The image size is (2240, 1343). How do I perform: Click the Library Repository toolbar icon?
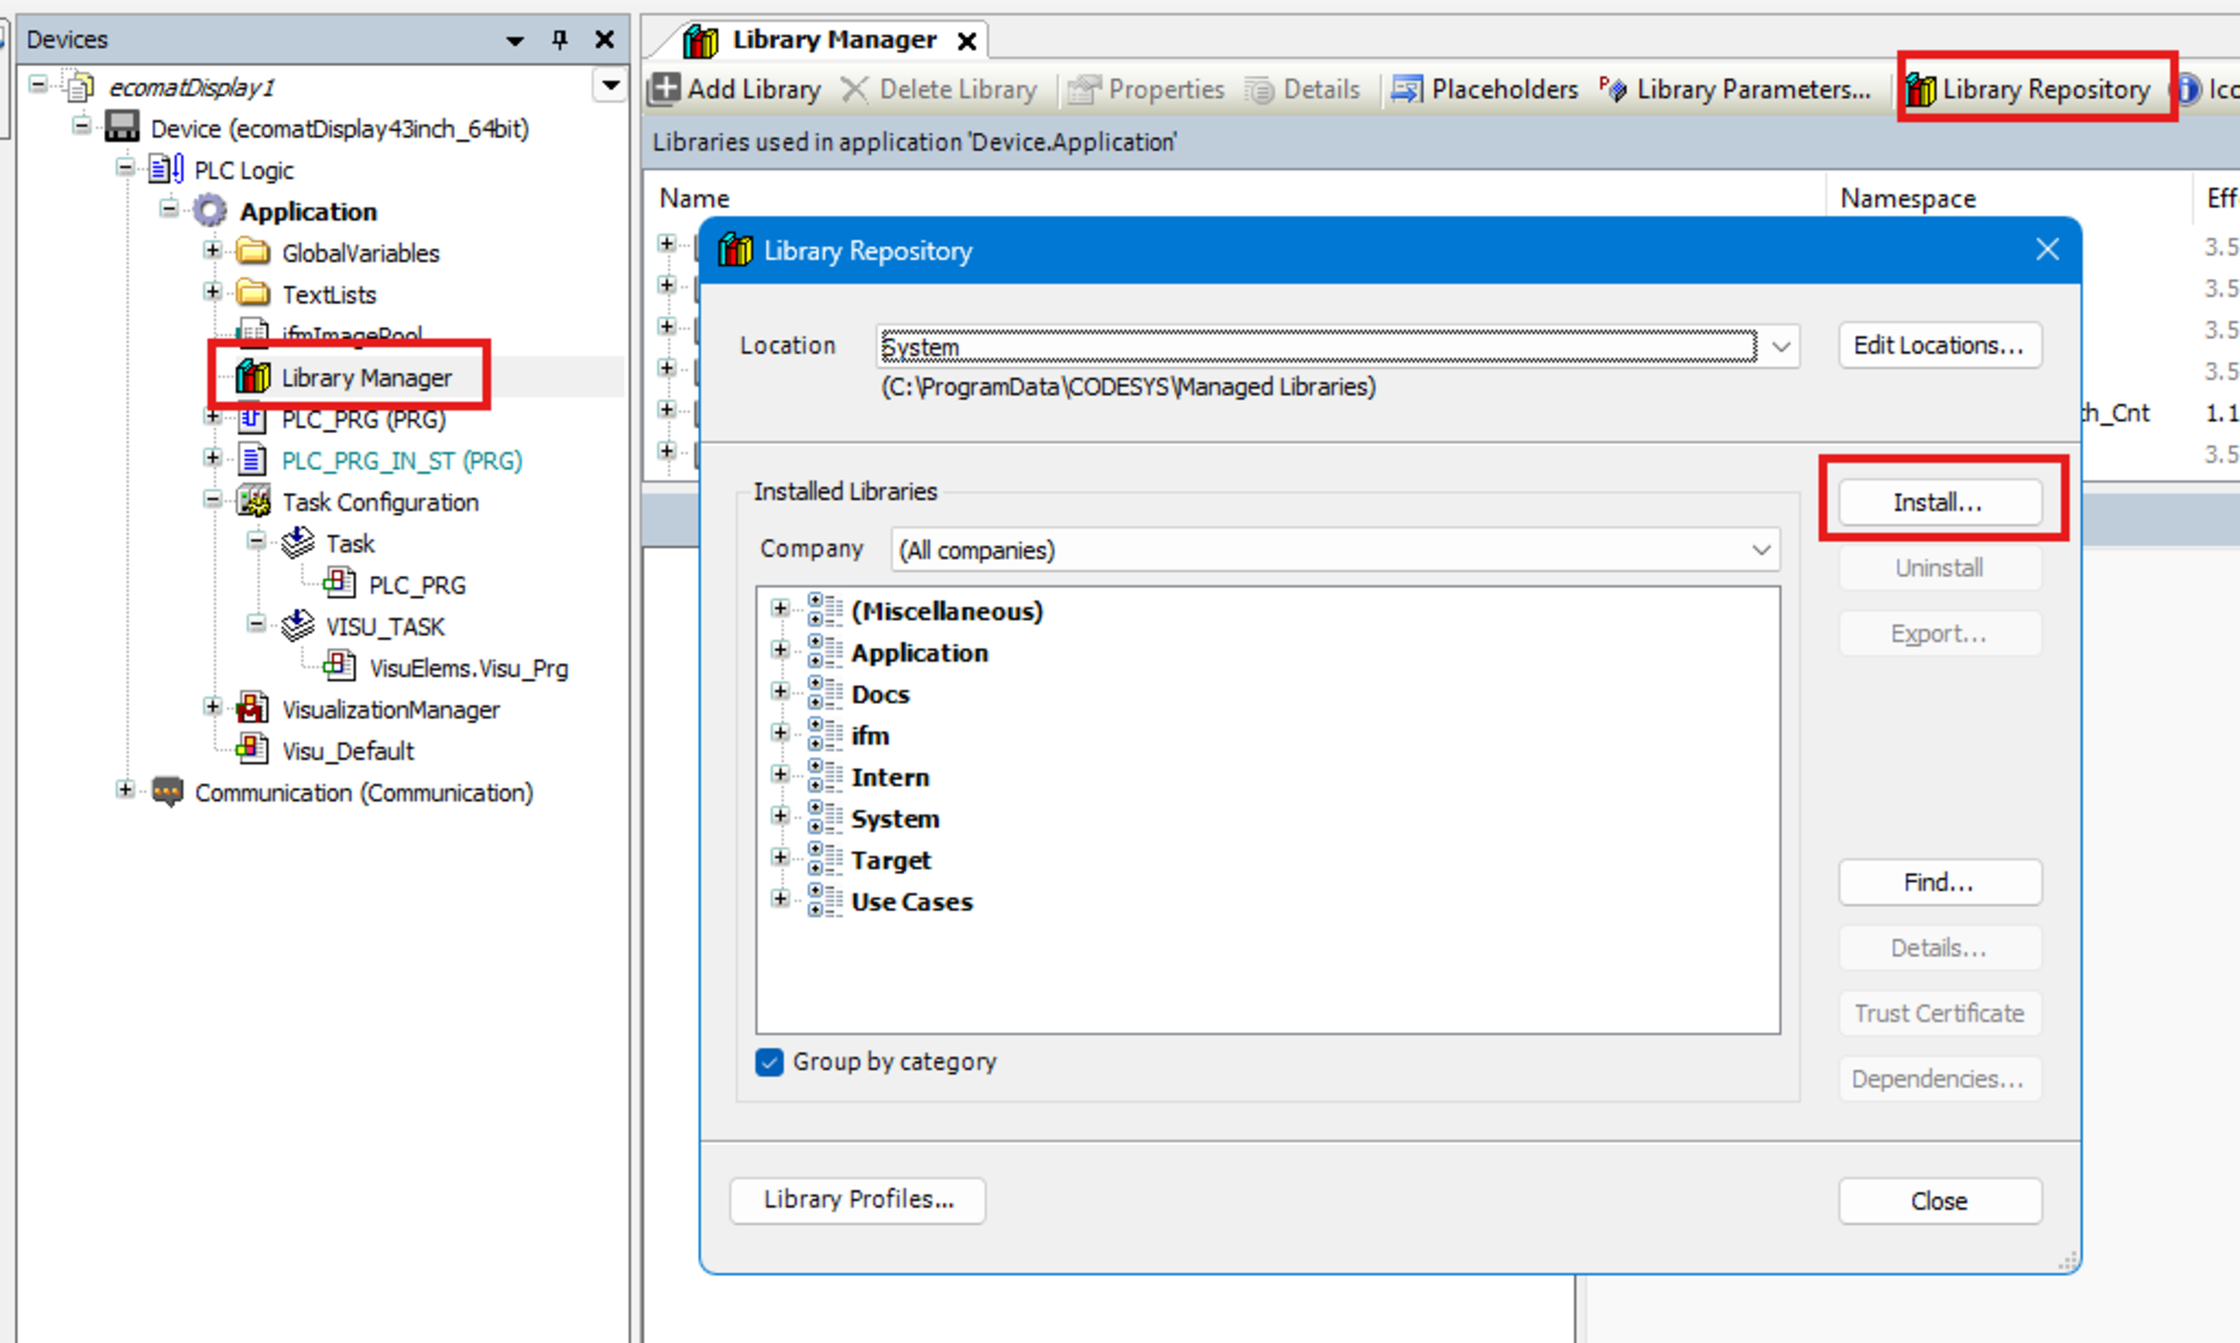[1921, 89]
